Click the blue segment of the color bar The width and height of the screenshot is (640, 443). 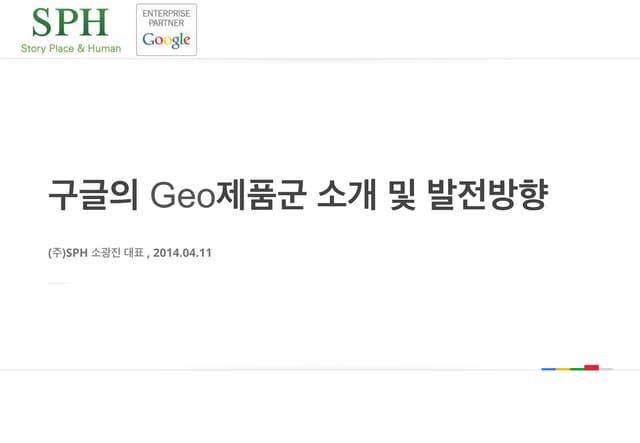point(548,369)
